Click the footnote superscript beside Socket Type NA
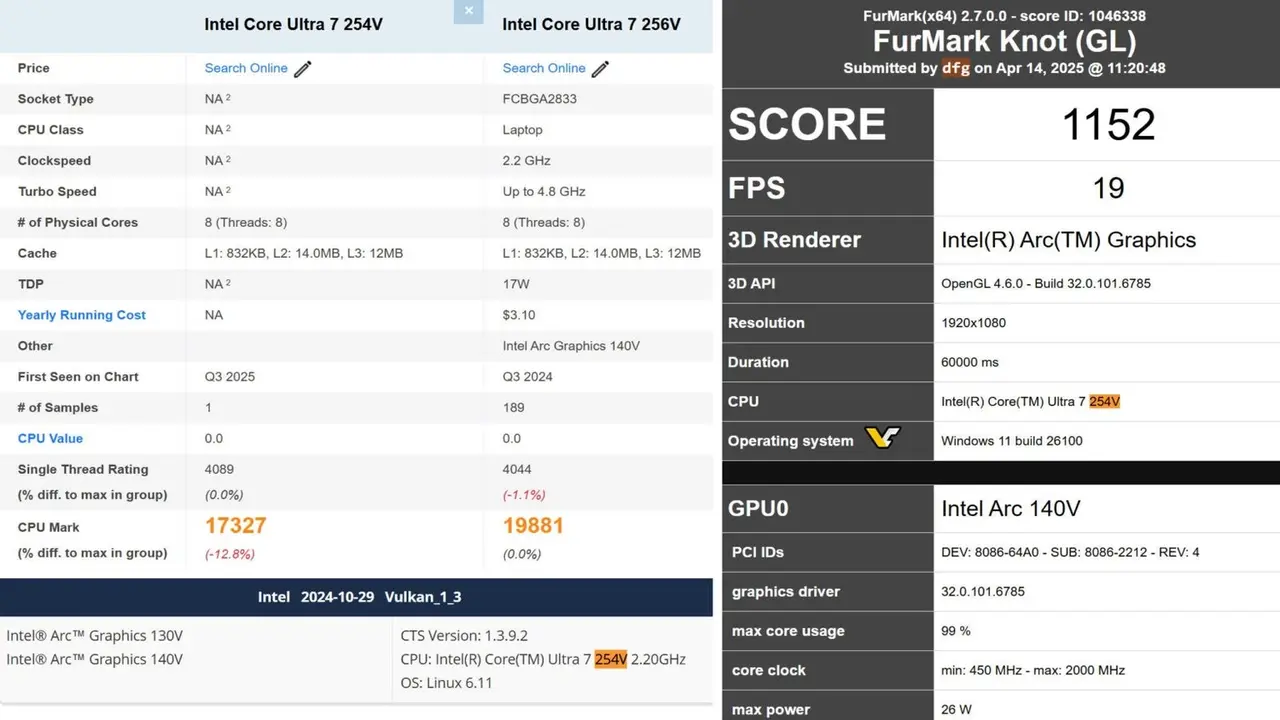The image size is (1280, 720). point(228,98)
